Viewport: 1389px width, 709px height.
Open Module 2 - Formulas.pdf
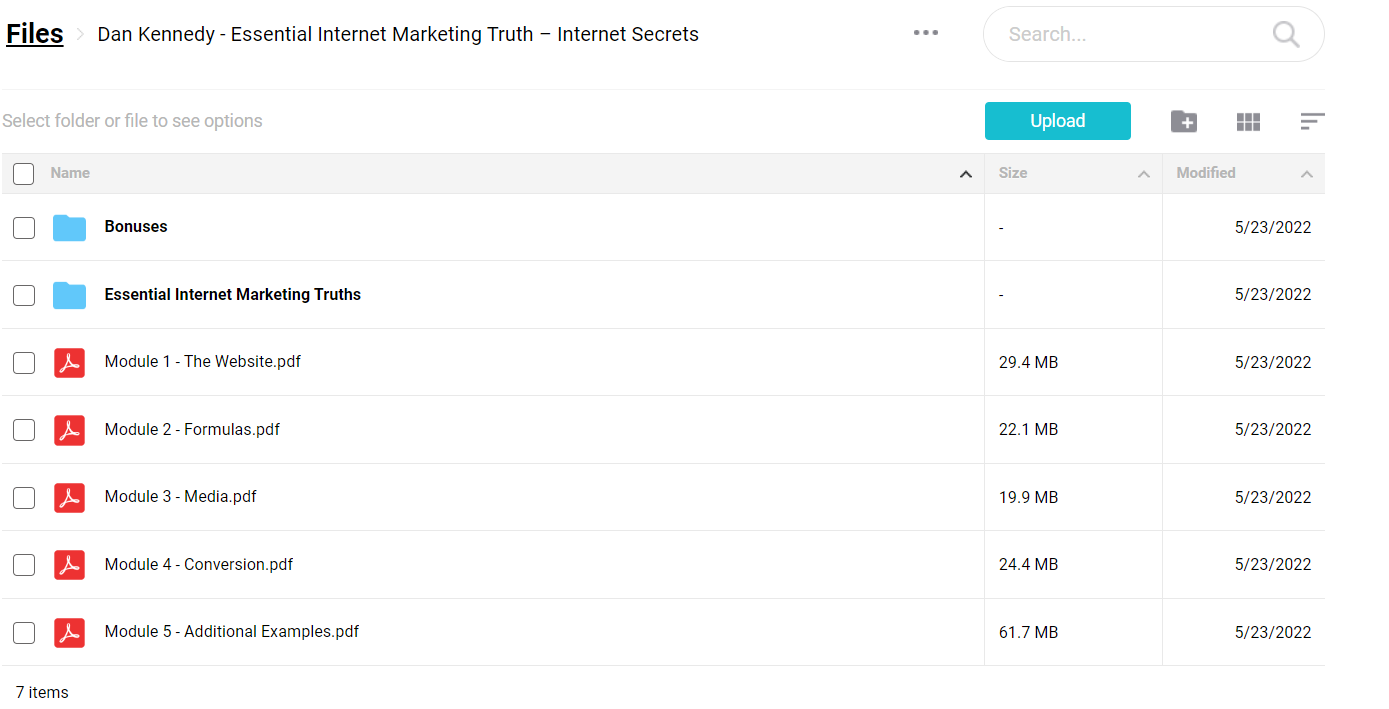click(x=192, y=430)
